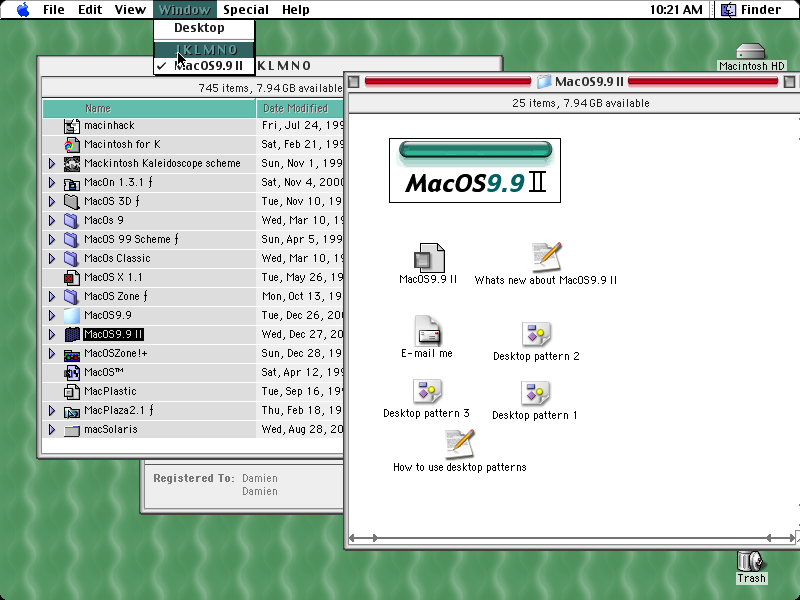Expand the MacOSZone!+ disclosure triangle
800x600 pixels.
click(52, 353)
